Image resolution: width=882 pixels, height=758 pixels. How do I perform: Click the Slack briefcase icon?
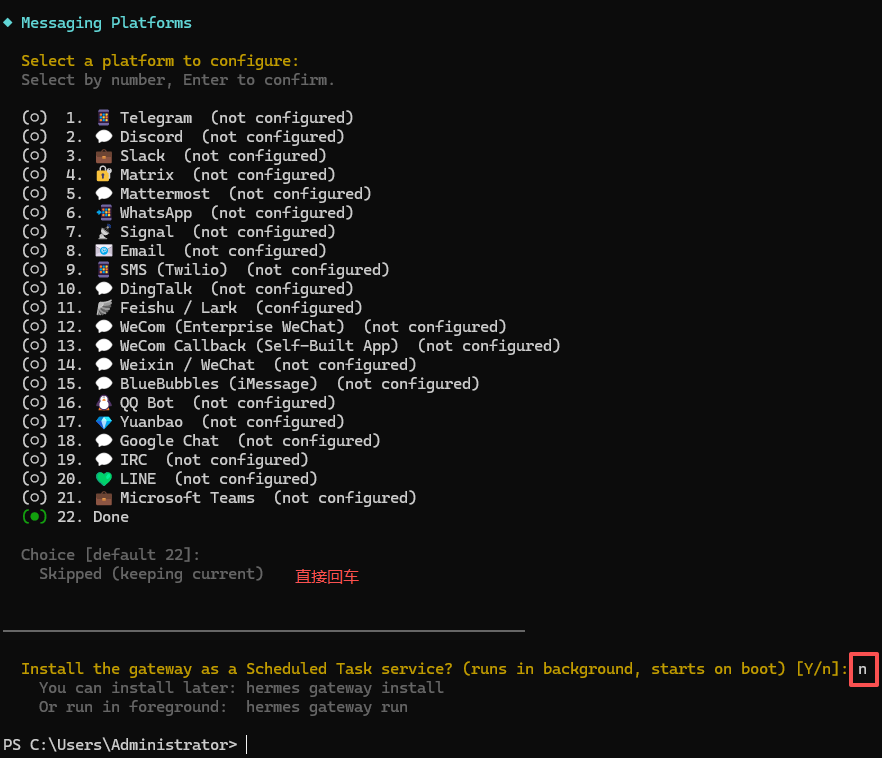click(104, 156)
